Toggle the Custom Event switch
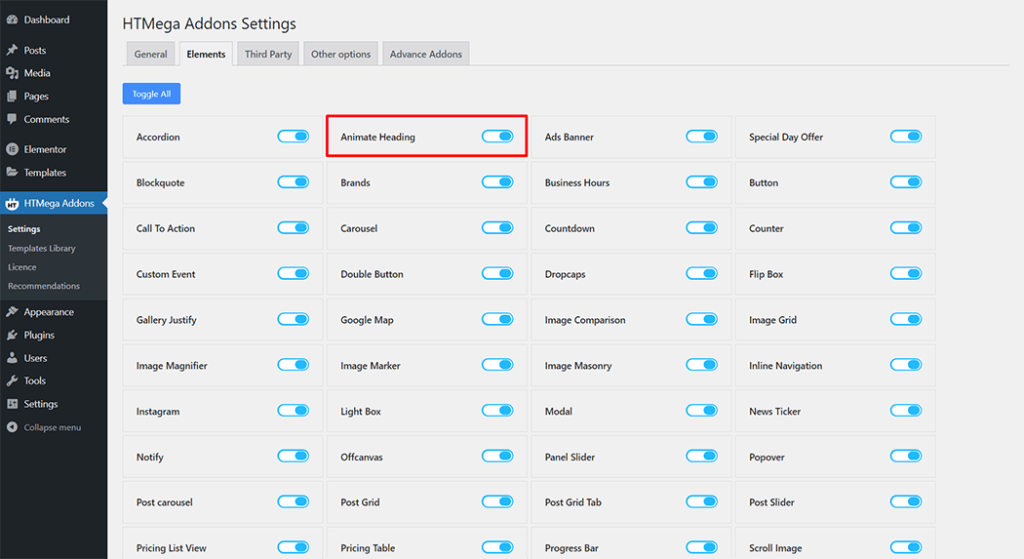The height and width of the screenshot is (559, 1024). click(293, 274)
